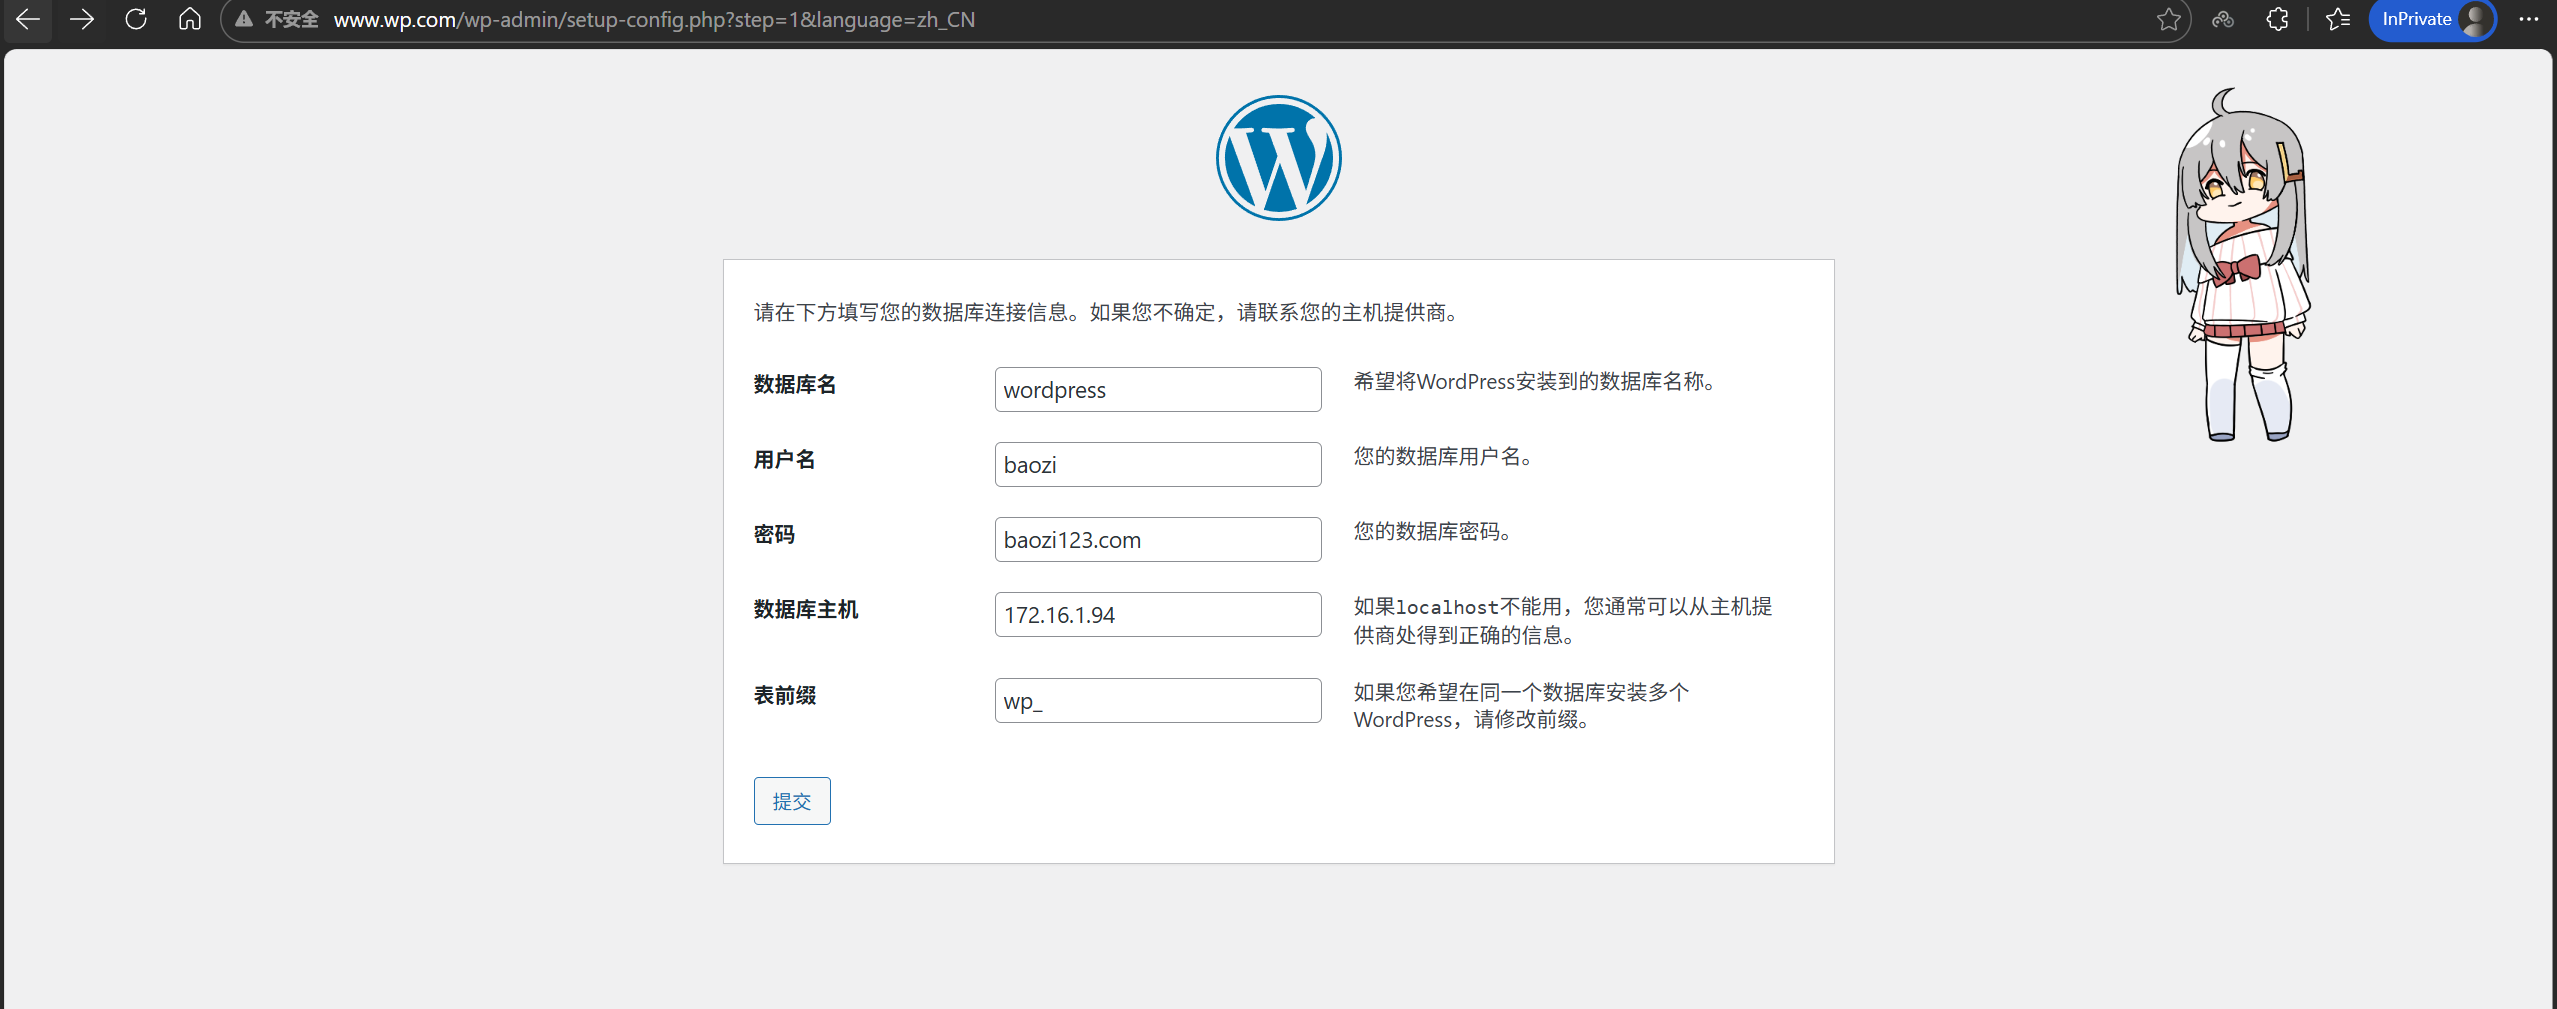Focus the address bar URL
The height and width of the screenshot is (1009, 2557).
tap(654, 20)
